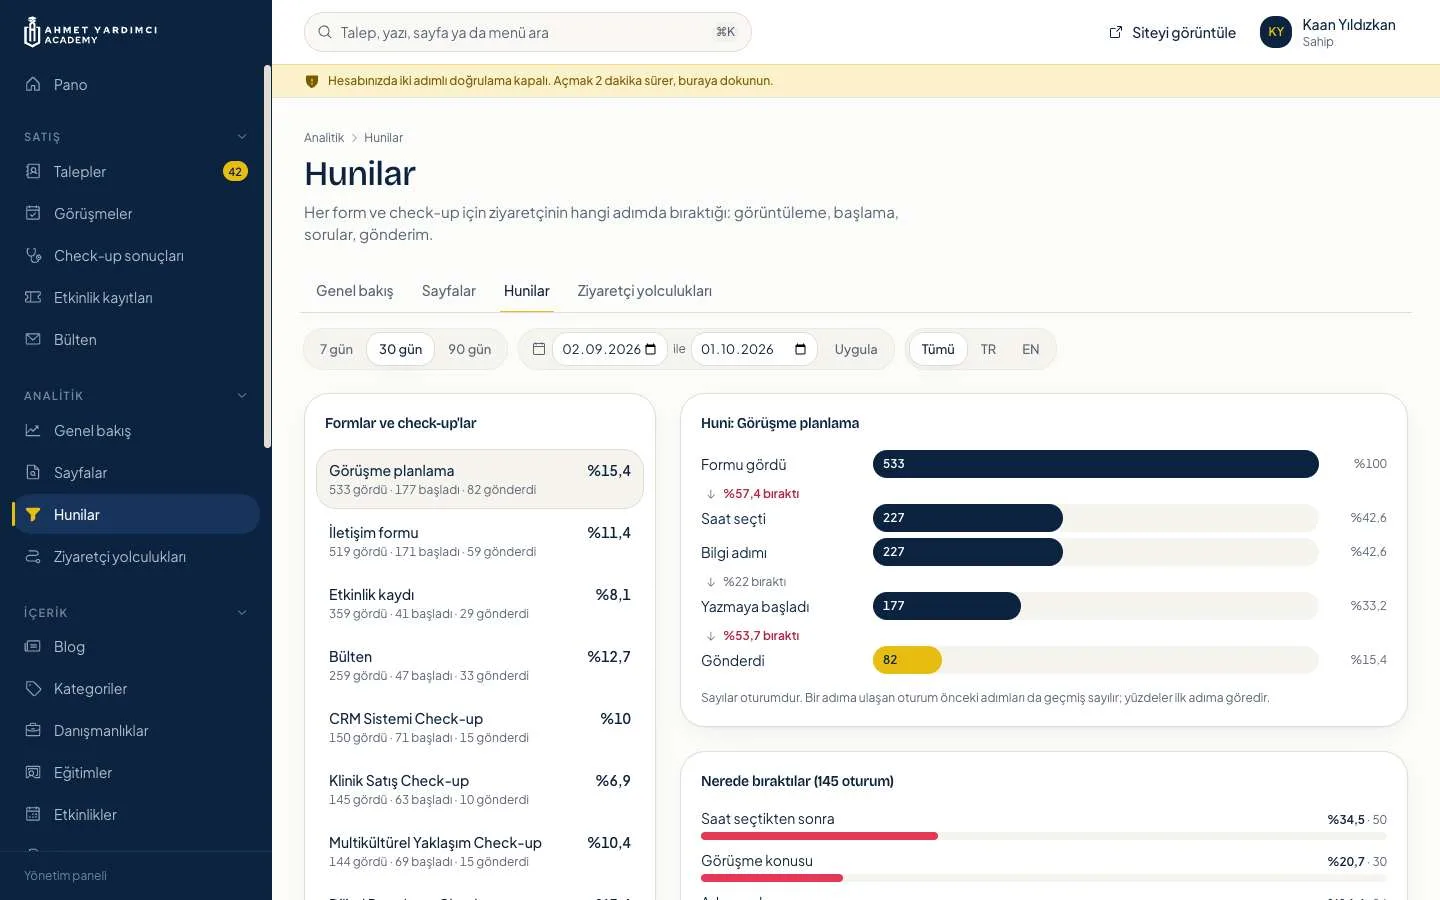Viewport: 1440px width, 900px height.
Task: Click the Formu gördü bar showing 533
Action: pos(1096,464)
